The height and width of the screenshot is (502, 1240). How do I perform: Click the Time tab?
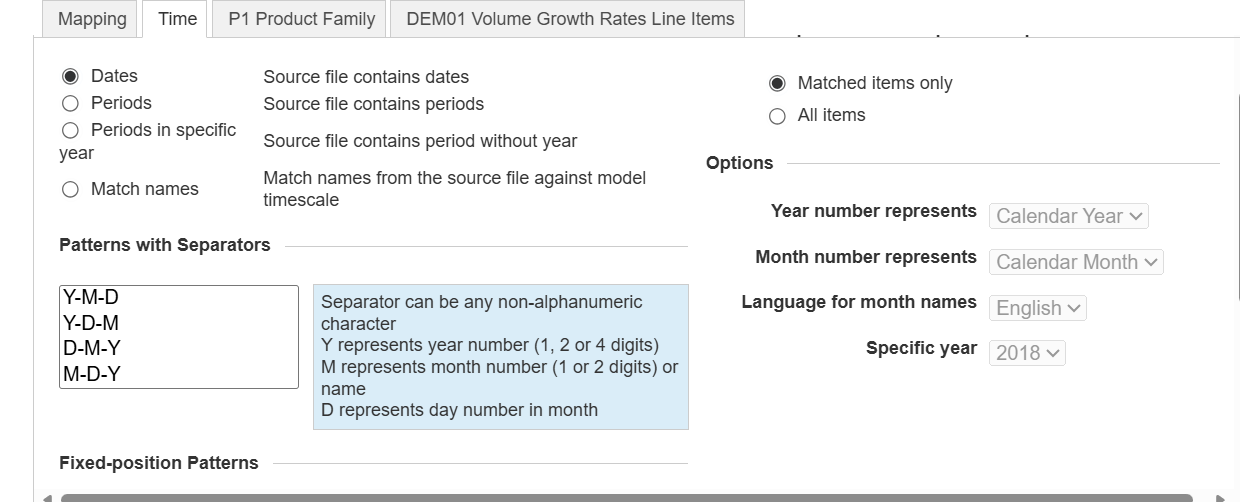[177, 19]
